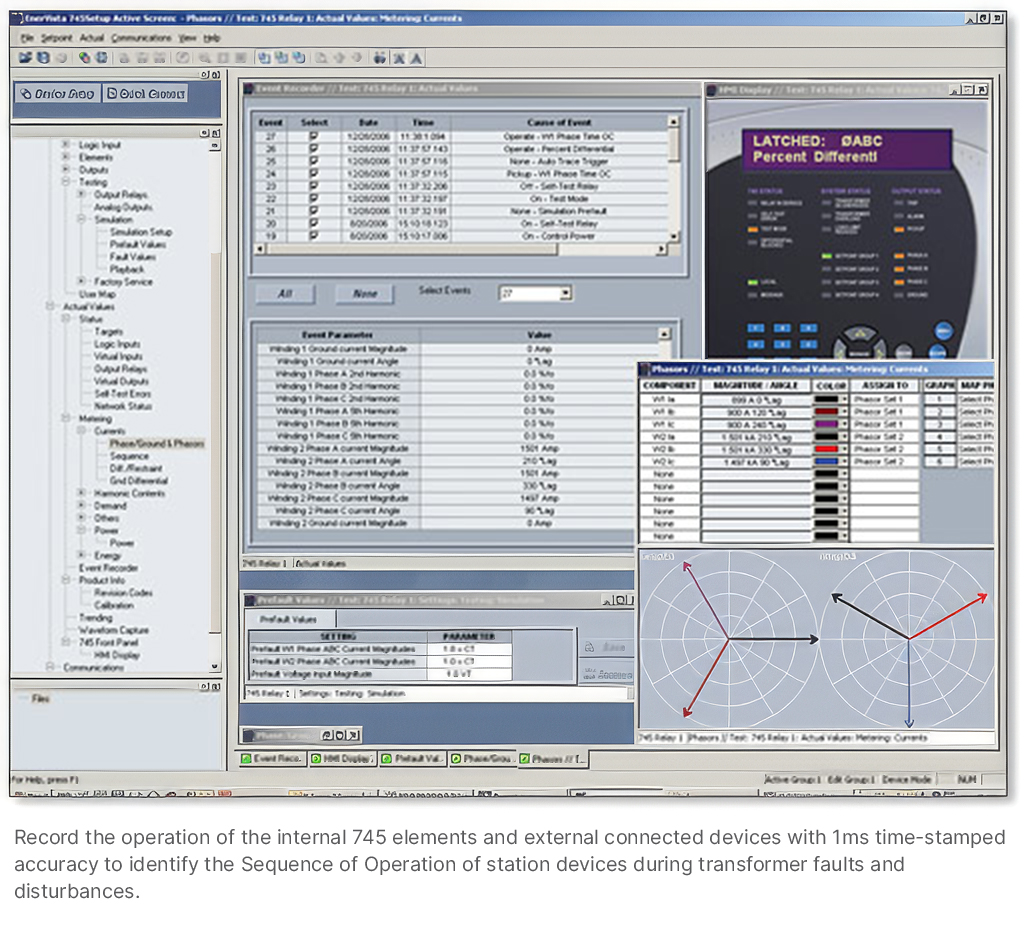Image resolution: width=1030 pixels, height=926 pixels.
Task: Click the crossed tools toolbar icon
Action: click(399, 58)
